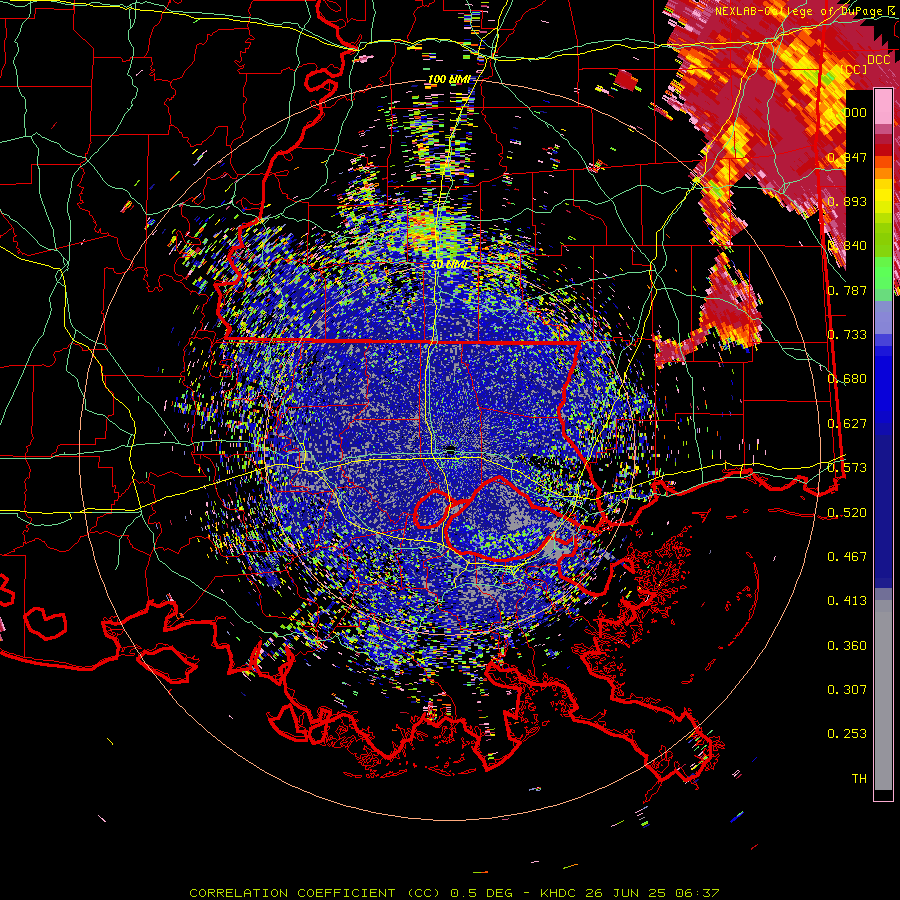The height and width of the screenshot is (900, 900).
Task: Select the 0.947 value on the color scale
Action: coord(847,157)
